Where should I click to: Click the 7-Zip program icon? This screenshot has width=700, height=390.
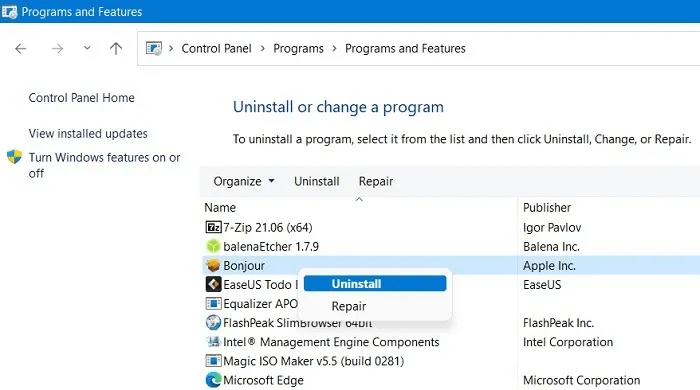click(213, 227)
